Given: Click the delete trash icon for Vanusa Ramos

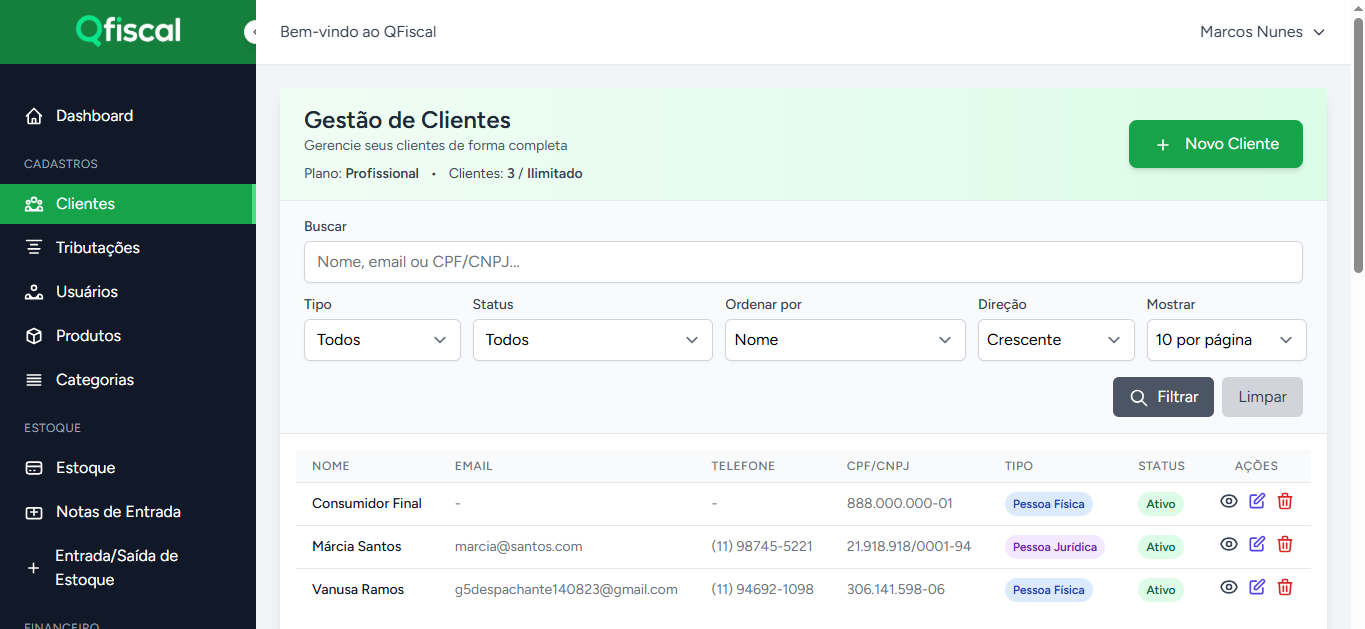Looking at the screenshot, I should [x=1285, y=587].
